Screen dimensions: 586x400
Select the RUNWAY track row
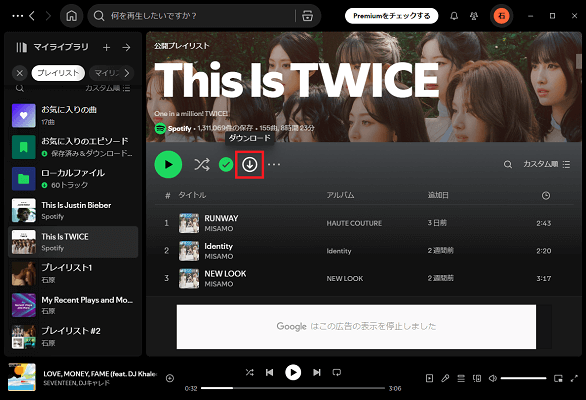tap(364, 223)
